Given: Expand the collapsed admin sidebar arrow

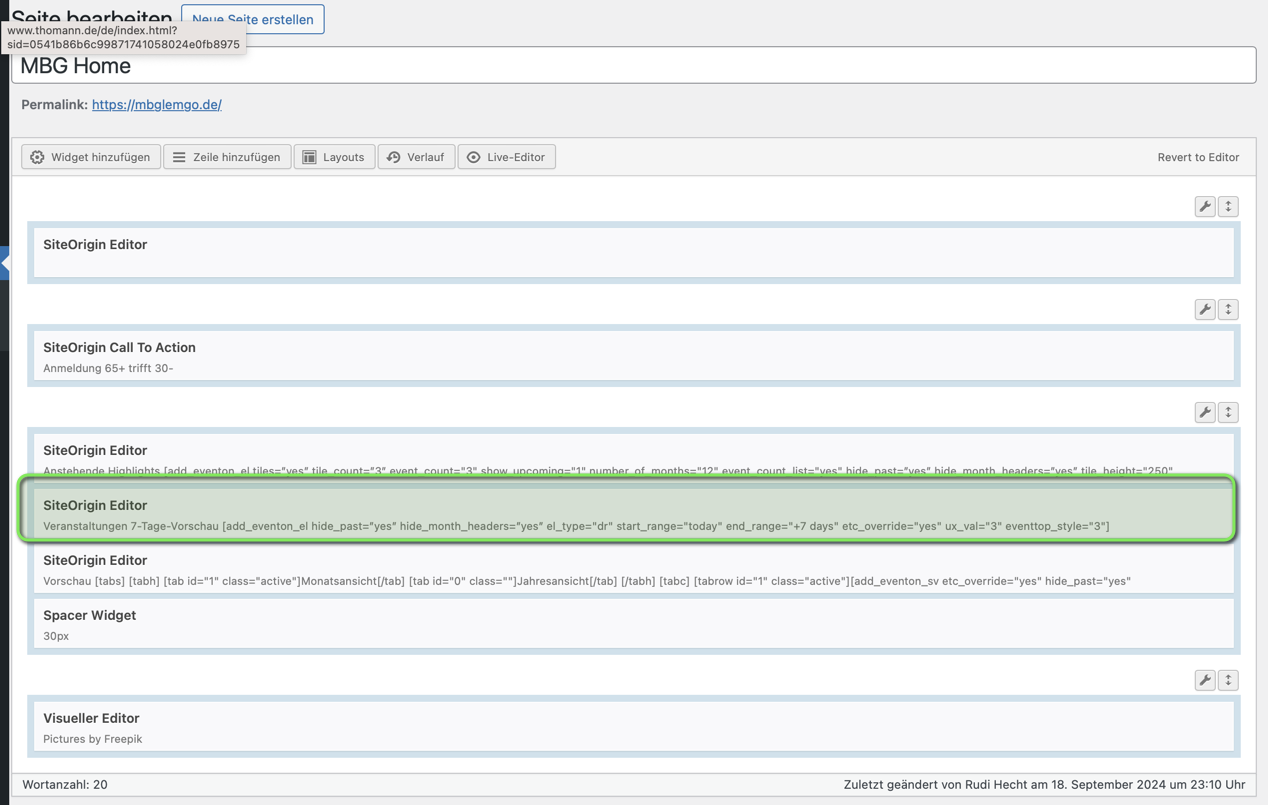Looking at the screenshot, I should coord(5,263).
